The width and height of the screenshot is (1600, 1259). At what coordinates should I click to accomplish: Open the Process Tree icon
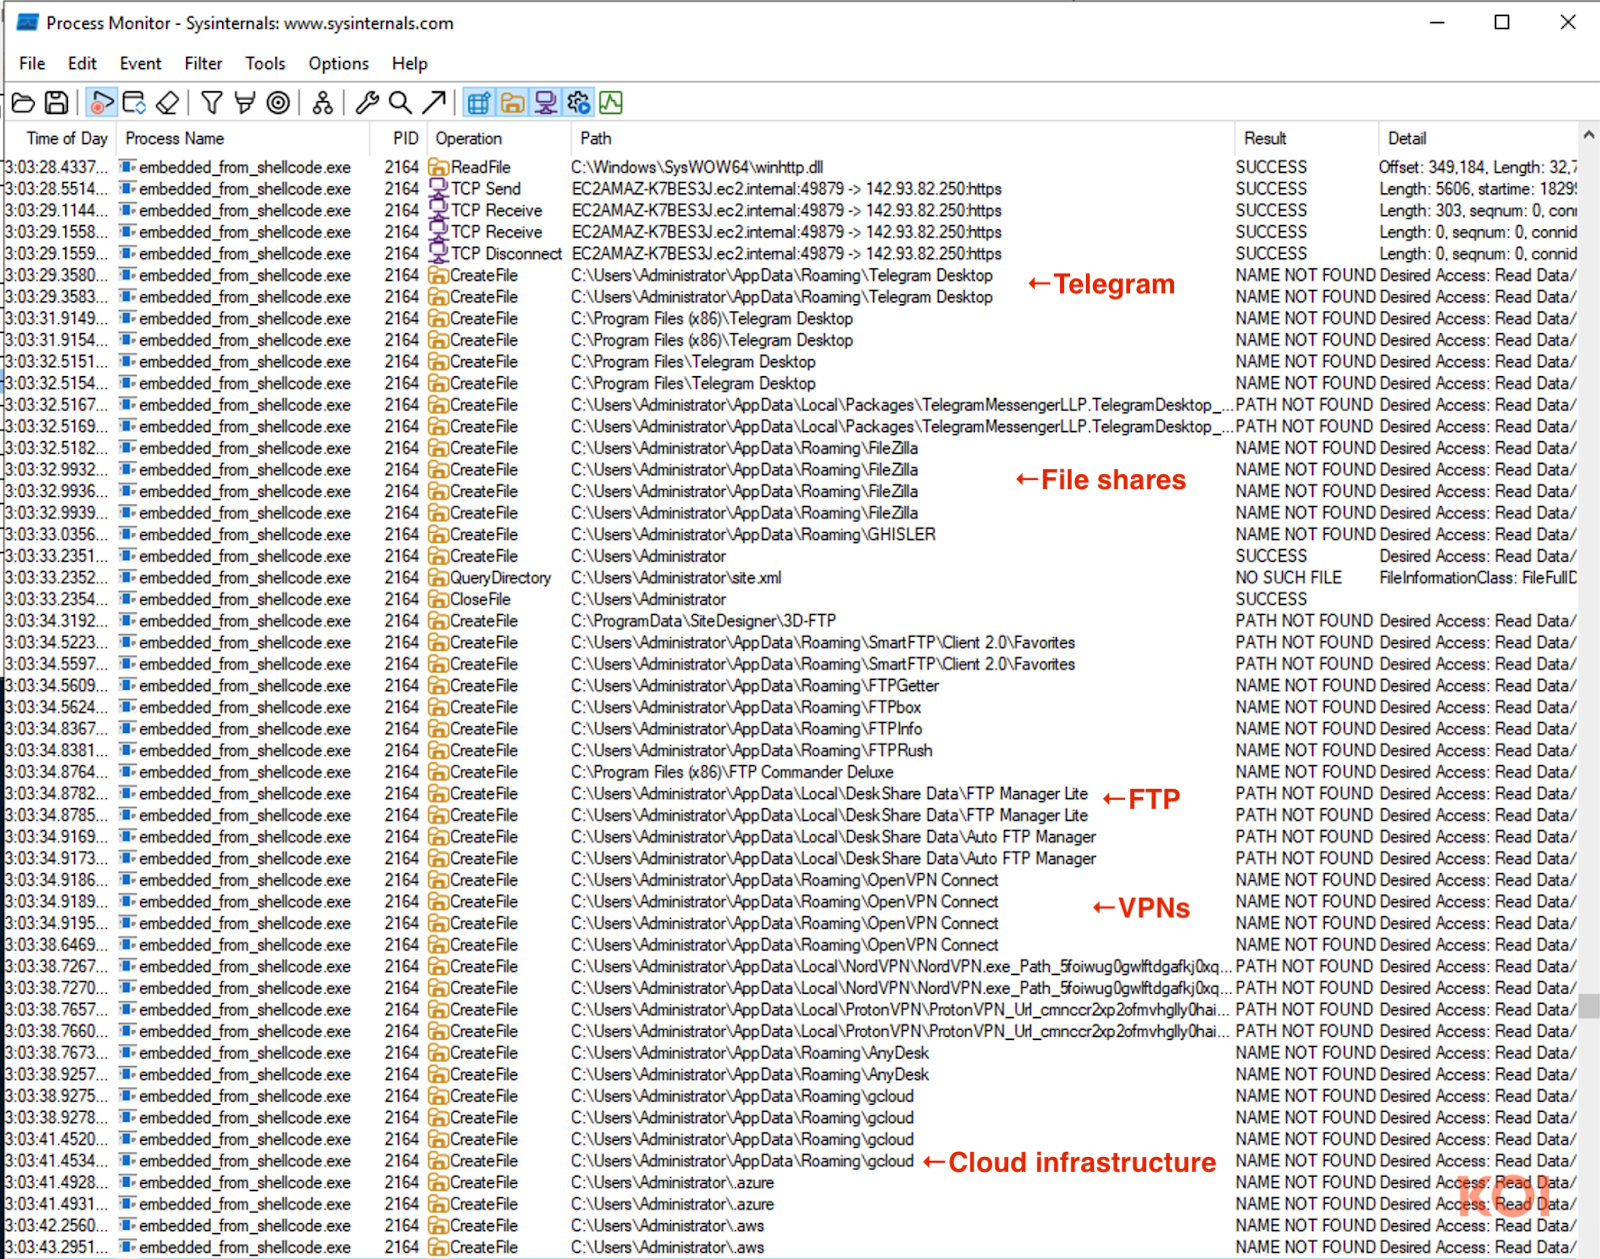tap(322, 102)
